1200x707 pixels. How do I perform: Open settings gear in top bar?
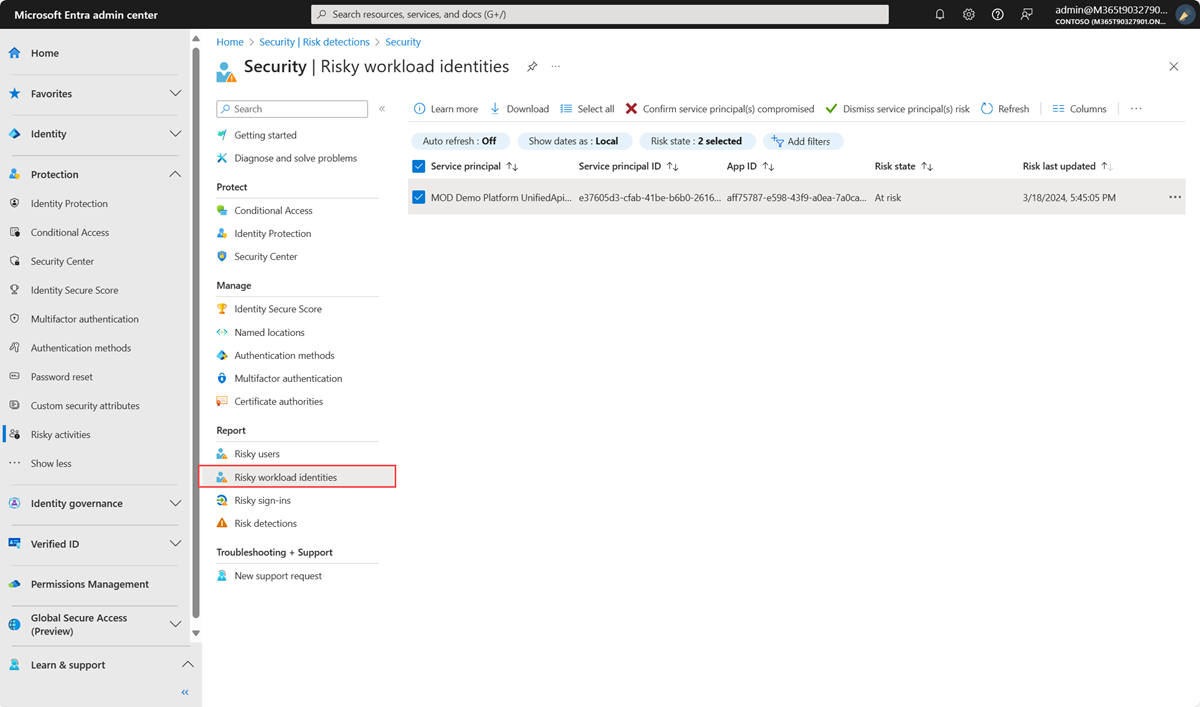pyautogui.click(x=969, y=15)
